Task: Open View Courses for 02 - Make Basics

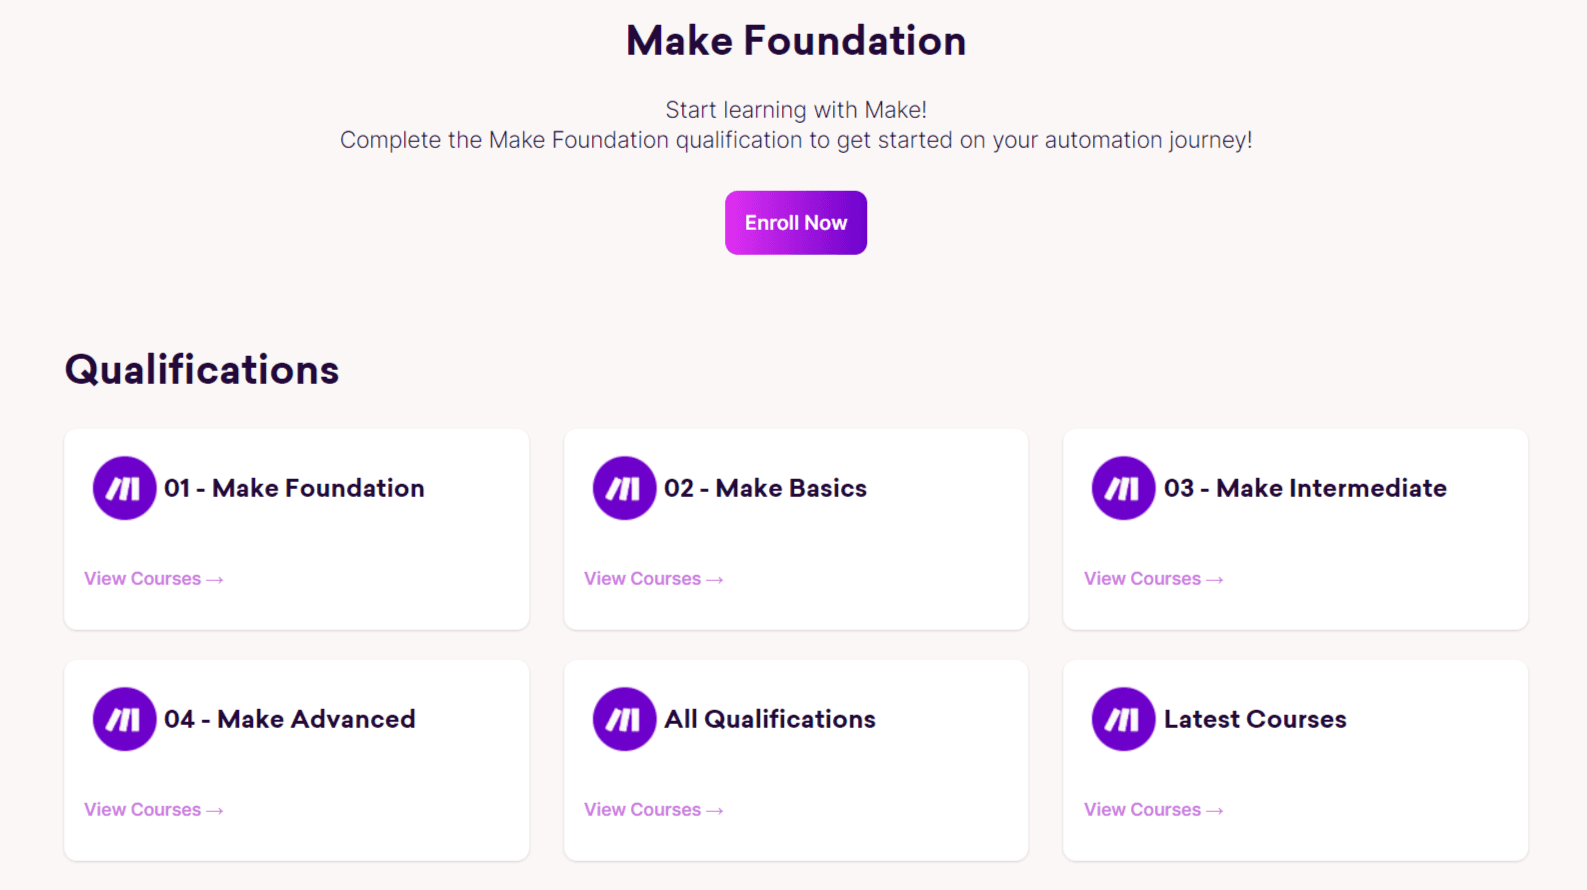Action: (645, 579)
